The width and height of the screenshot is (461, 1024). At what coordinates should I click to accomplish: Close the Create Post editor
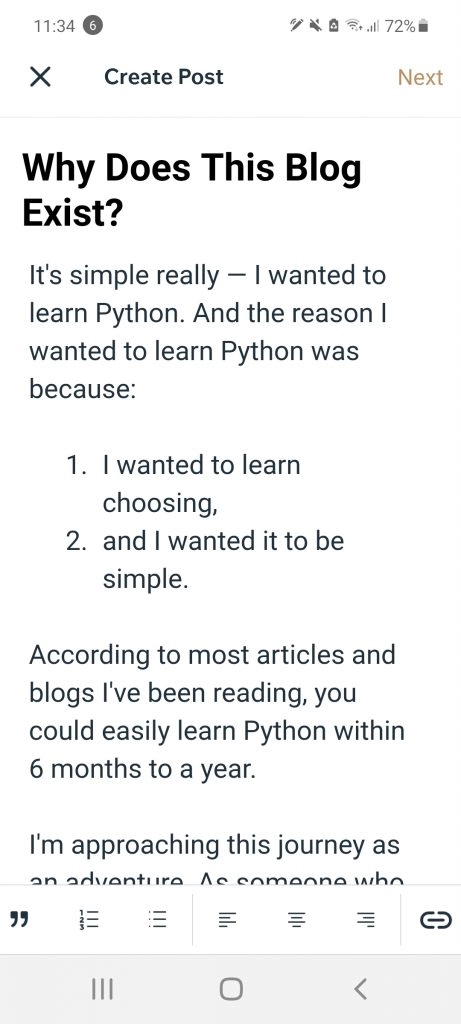pyautogui.click(x=40, y=77)
